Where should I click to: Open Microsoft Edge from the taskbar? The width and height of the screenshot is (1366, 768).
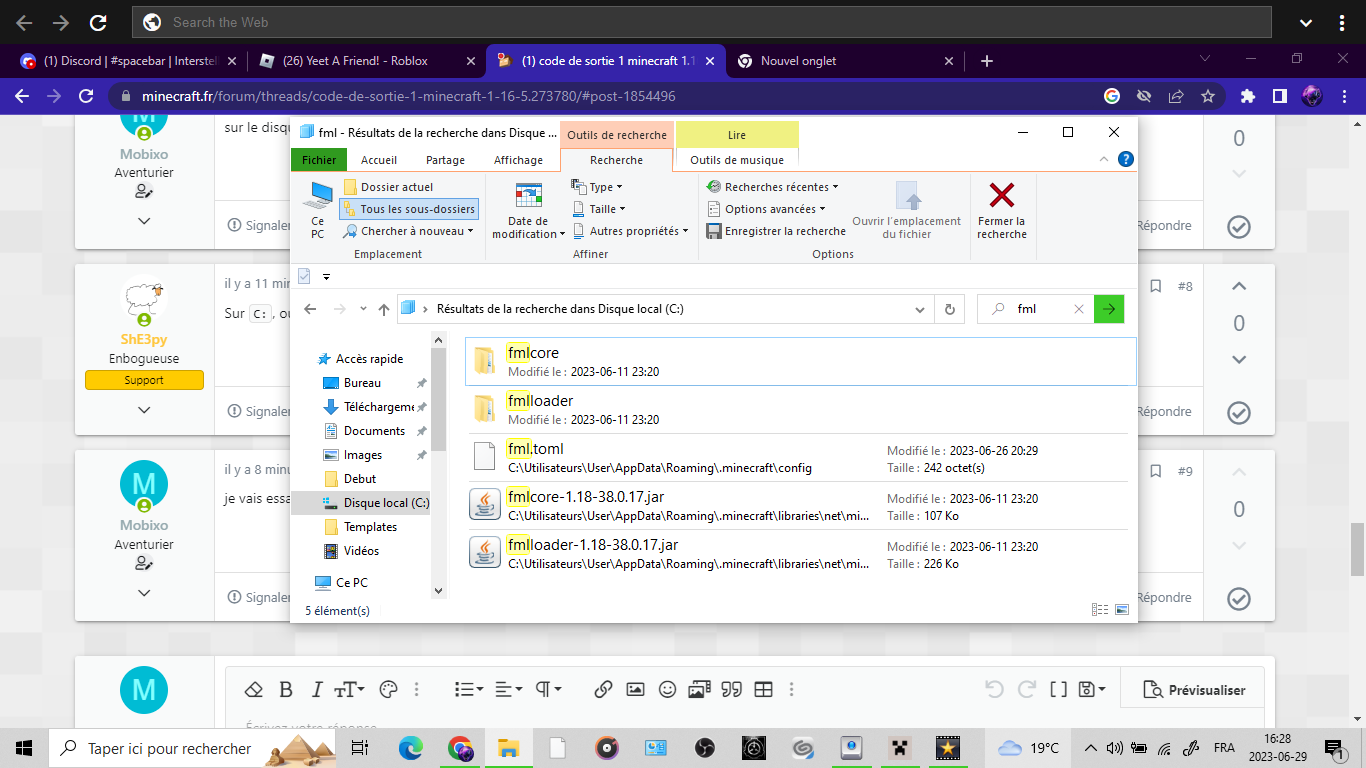[x=411, y=747]
